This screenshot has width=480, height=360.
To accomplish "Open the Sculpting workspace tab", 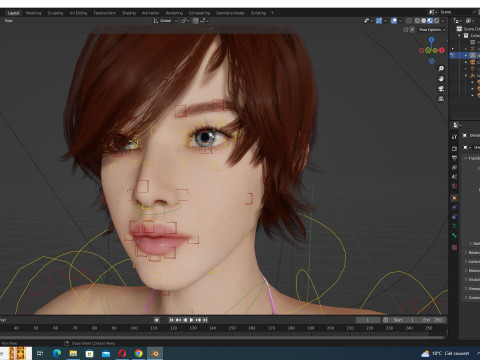I will click(x=55, y=13).
